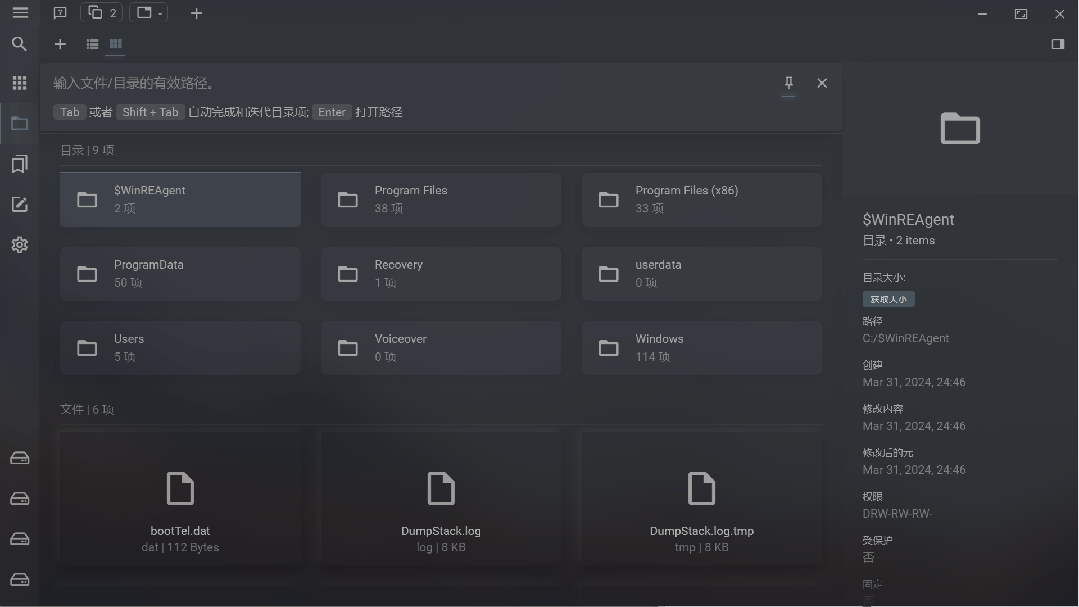1079x607 pixels.
Task: Switch to grid view layout
Action: pyautogui.click(x=116, y=43)
